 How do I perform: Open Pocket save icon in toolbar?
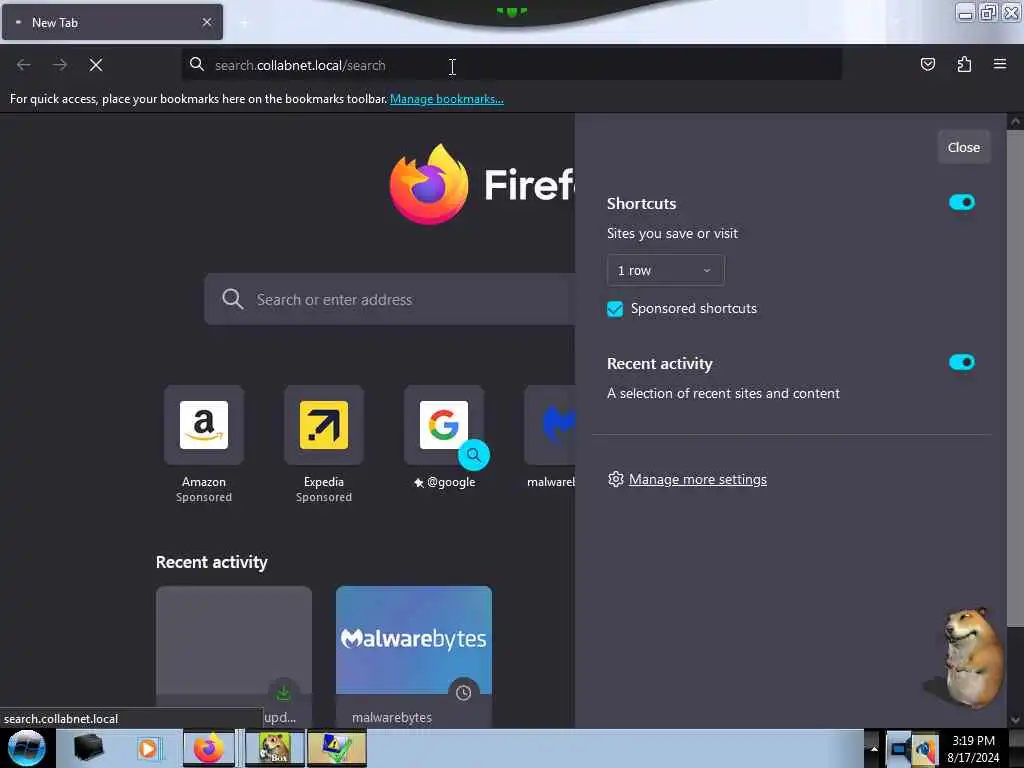coord(927,64)
